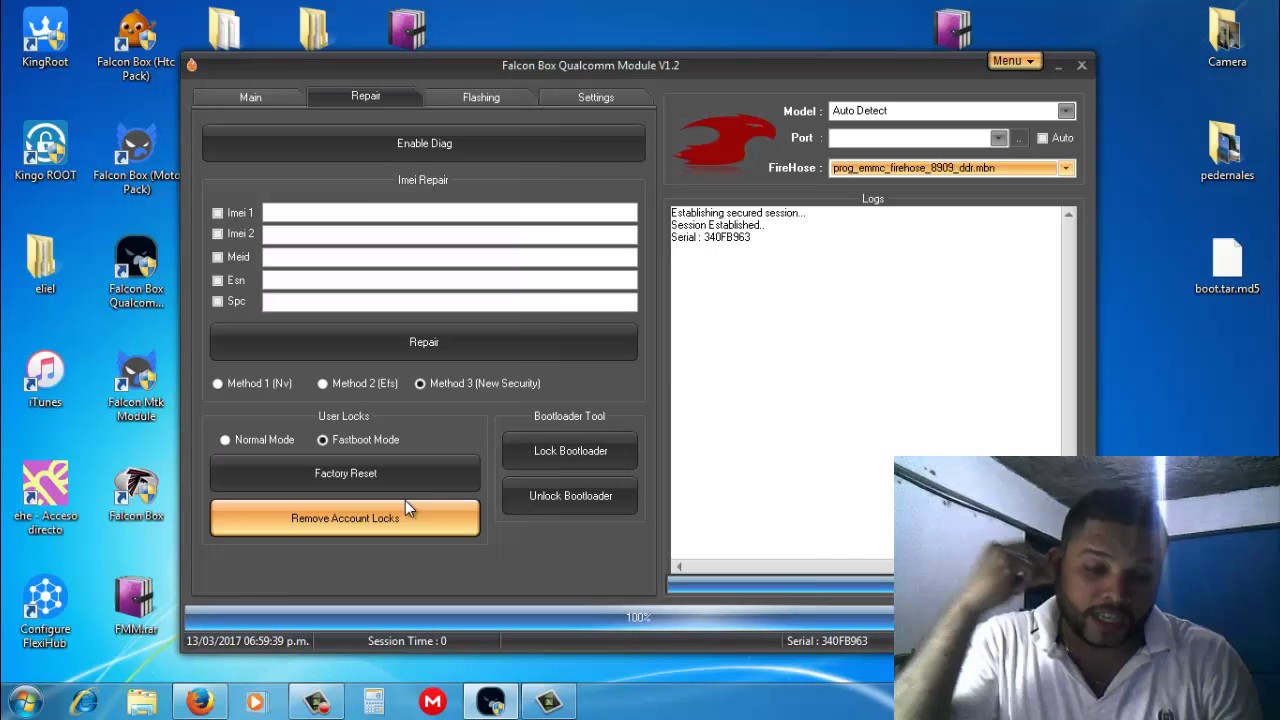
Task: Open Windows Media Player from the taskbar
Action: (258, 702)
